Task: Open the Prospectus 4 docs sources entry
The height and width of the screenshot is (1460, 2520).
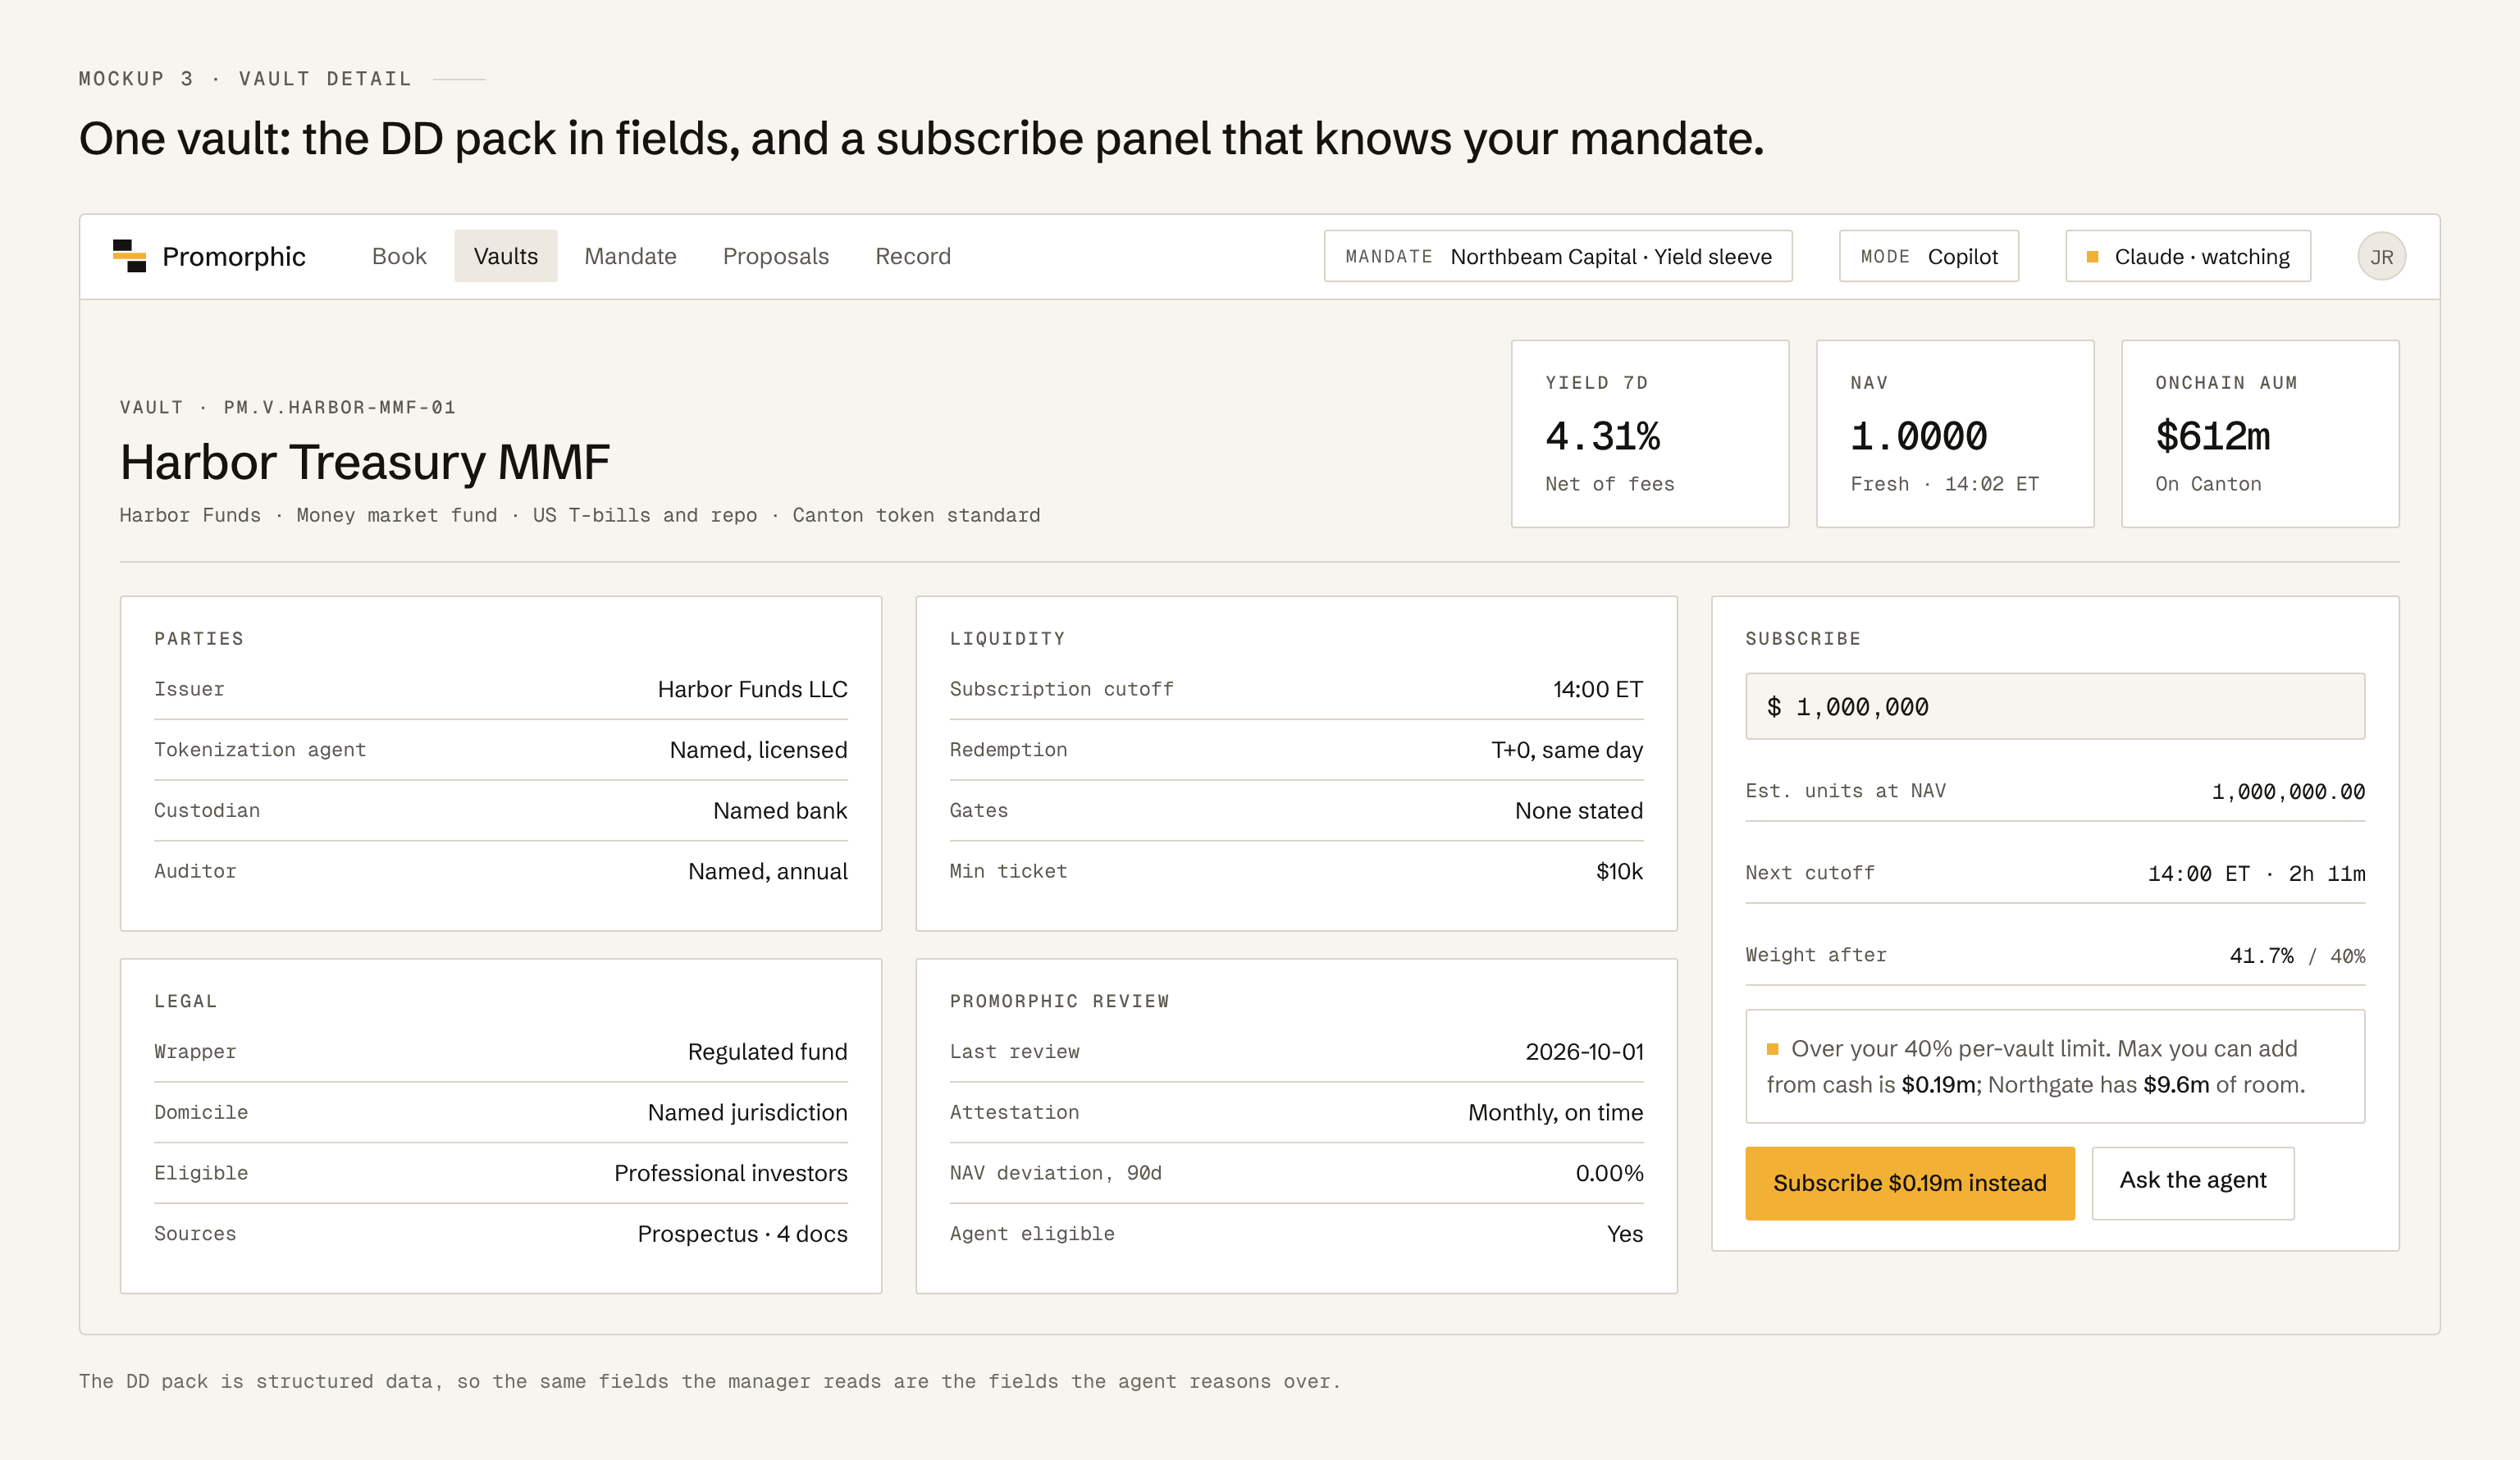Action: coord(742,1234)
